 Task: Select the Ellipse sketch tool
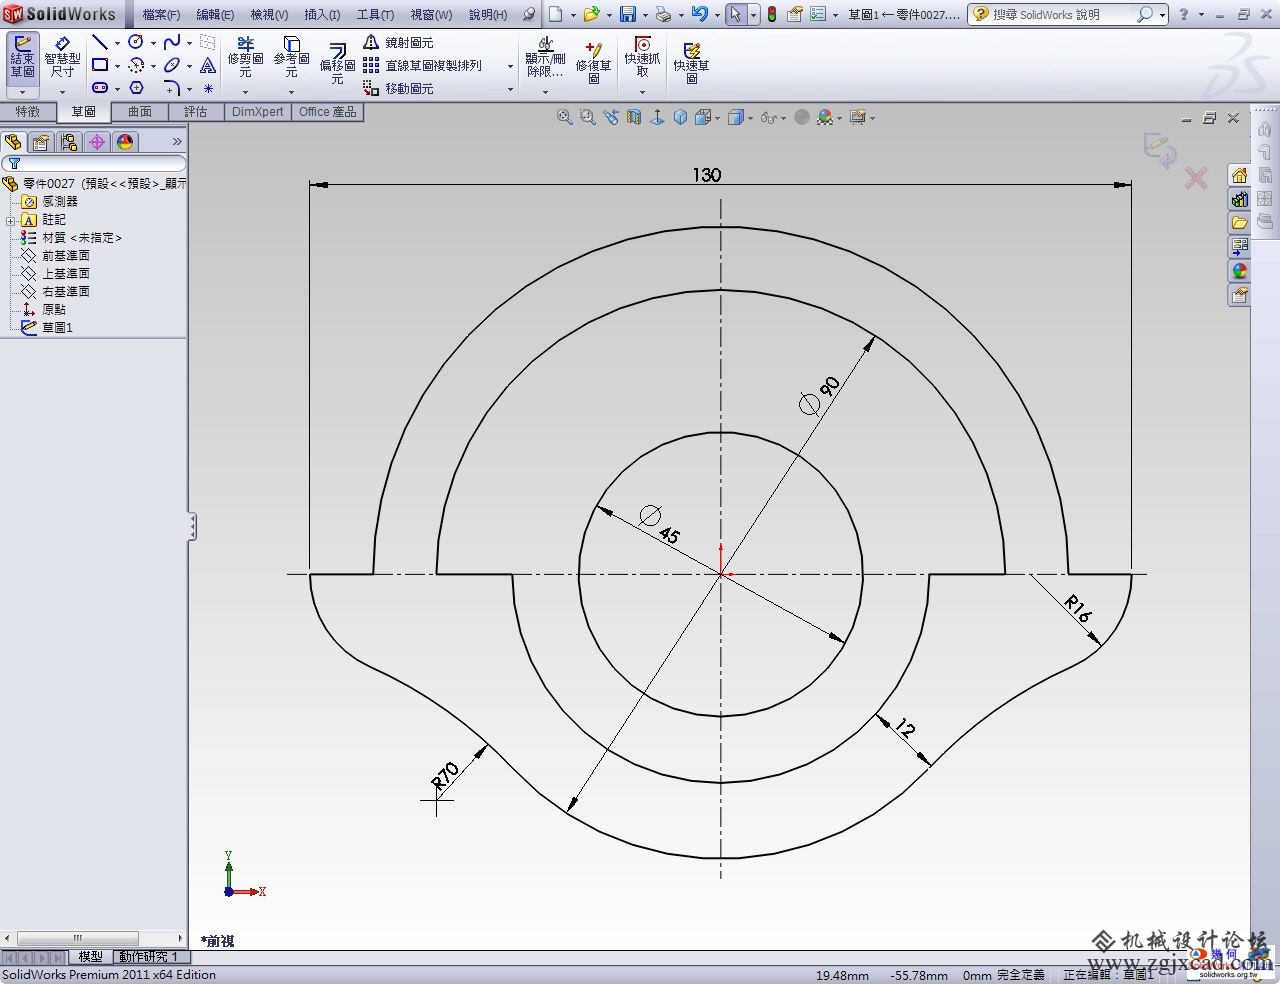pyautogui.click(x=172, y=65)
